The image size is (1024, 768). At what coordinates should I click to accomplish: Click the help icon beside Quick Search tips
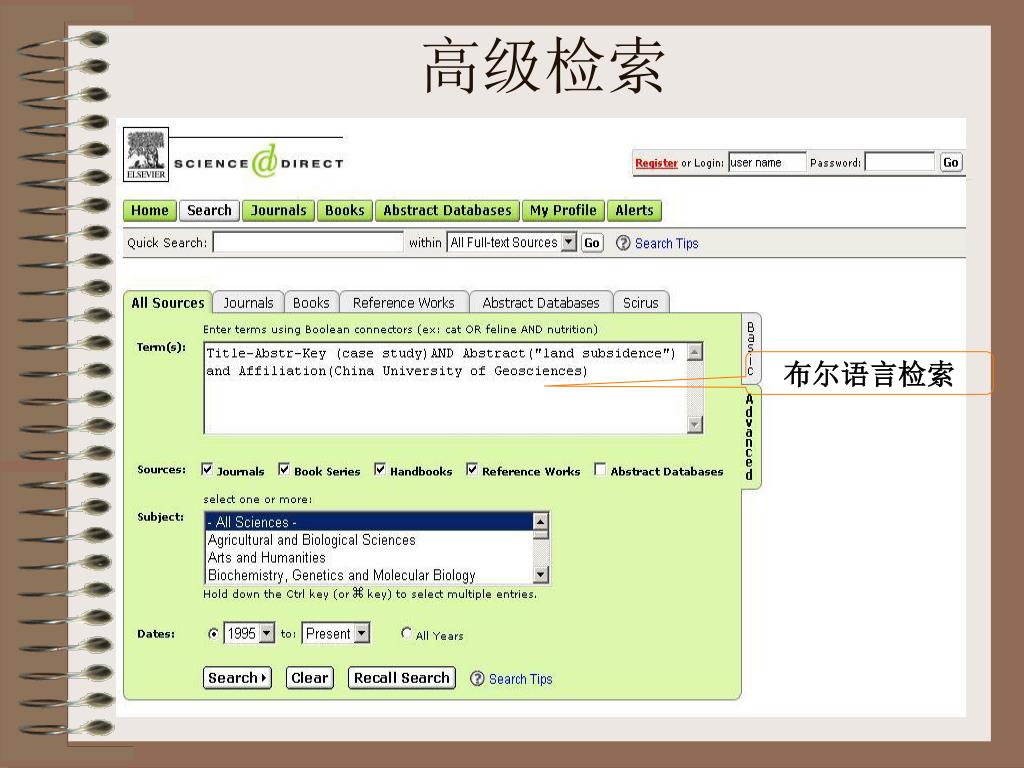pos(623,243)
